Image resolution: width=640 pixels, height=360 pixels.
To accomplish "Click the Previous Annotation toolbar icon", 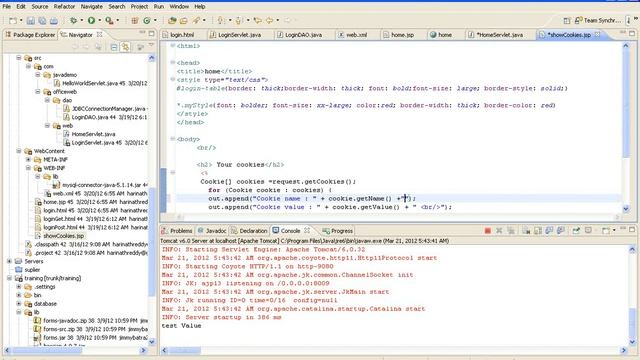I will pyautogui.click(x=239, y=20).
